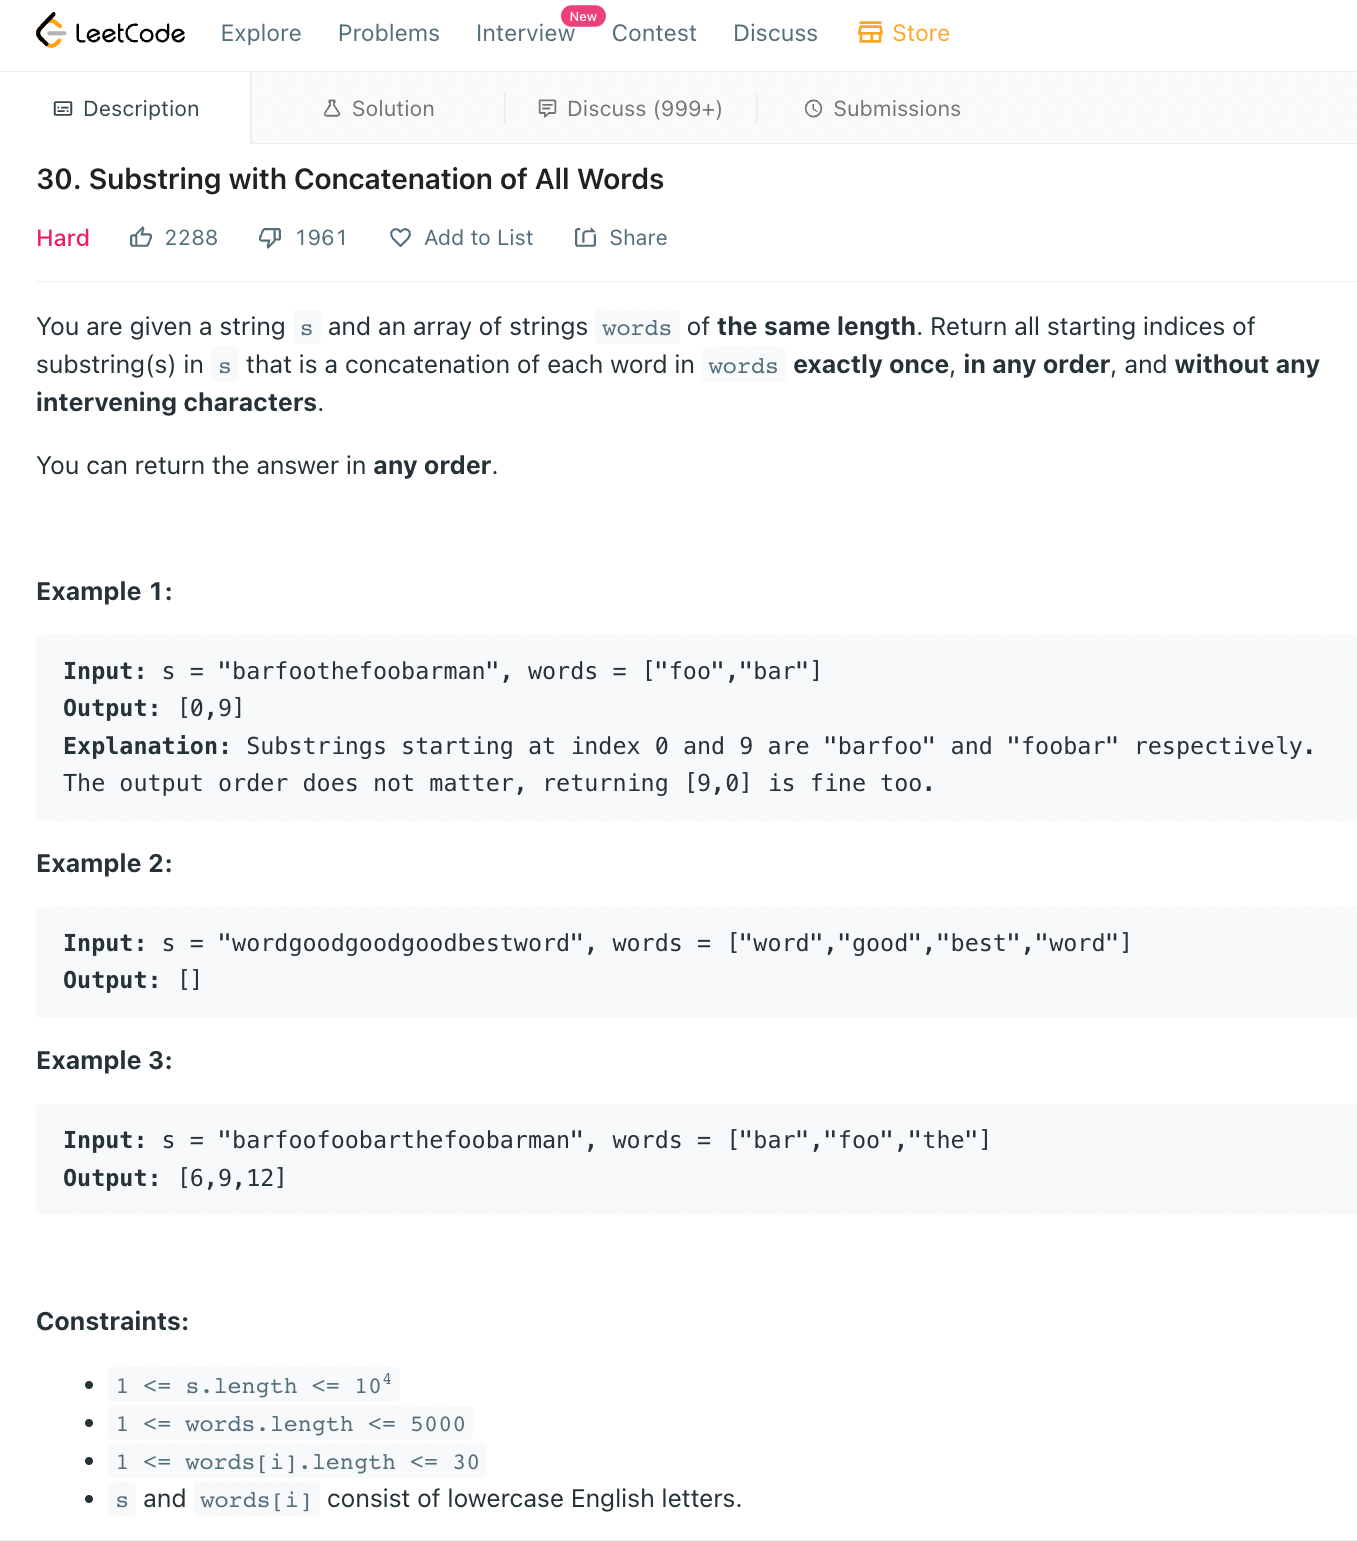Click the Store link
This screenshot has width=1357, height=1541.
[903, 33]
